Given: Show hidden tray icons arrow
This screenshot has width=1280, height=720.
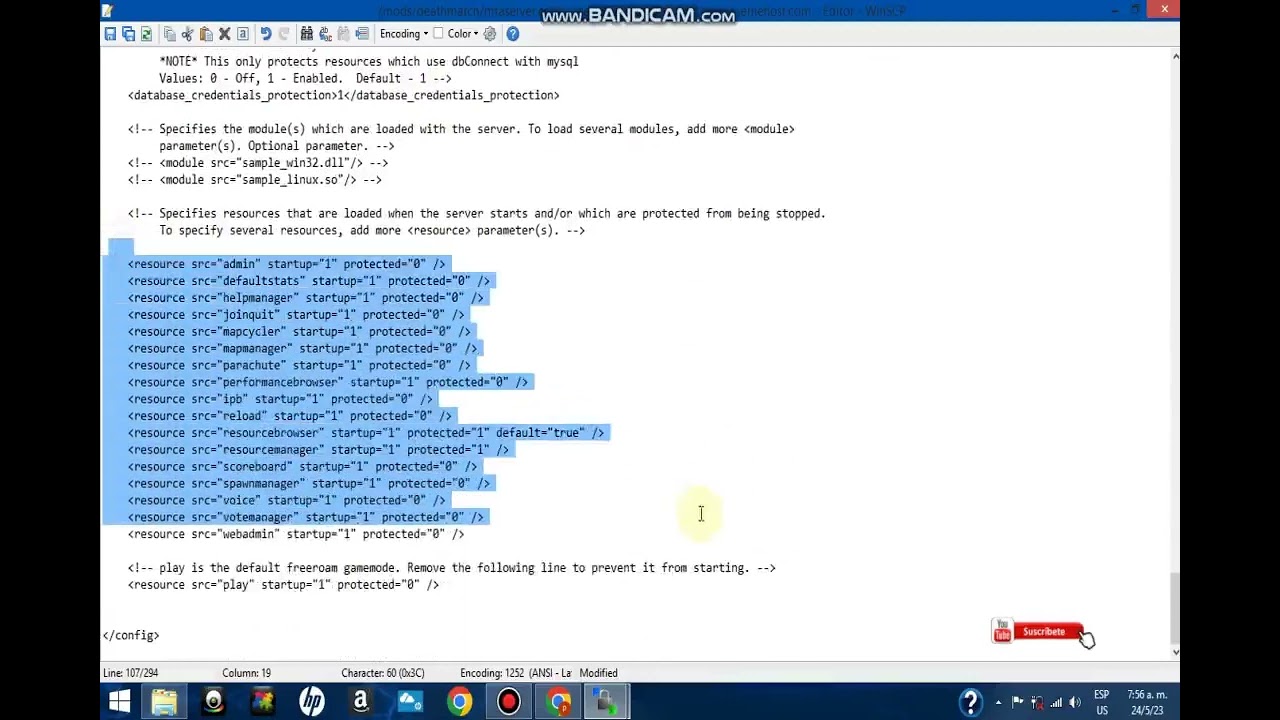Looking at the screenshot, I should click(998, 702).
